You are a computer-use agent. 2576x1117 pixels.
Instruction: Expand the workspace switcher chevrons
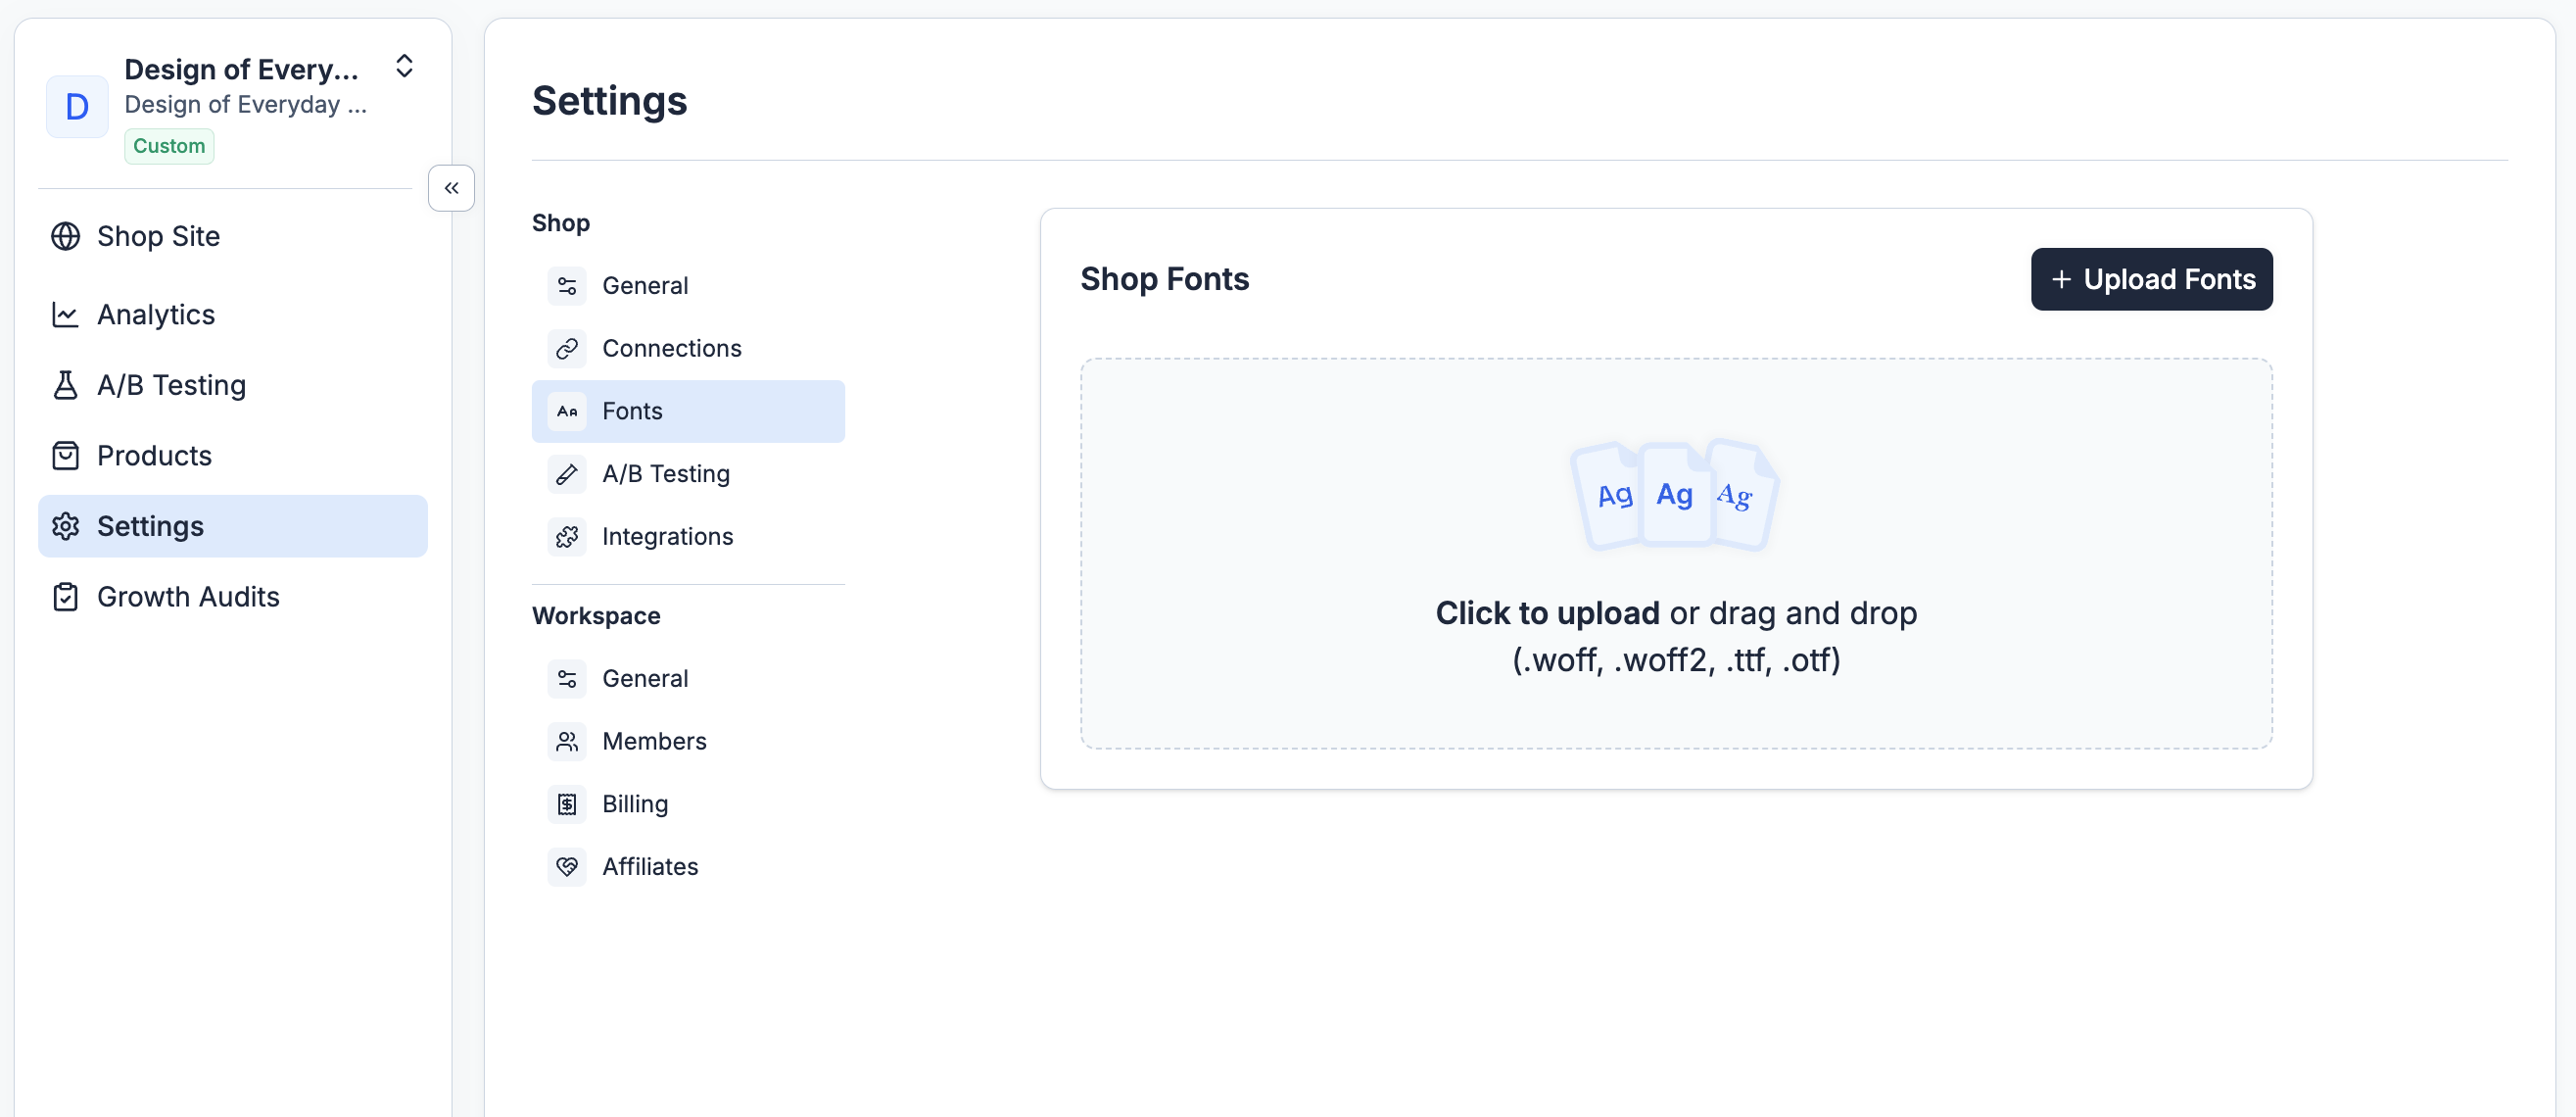click(x=404, y=66)
